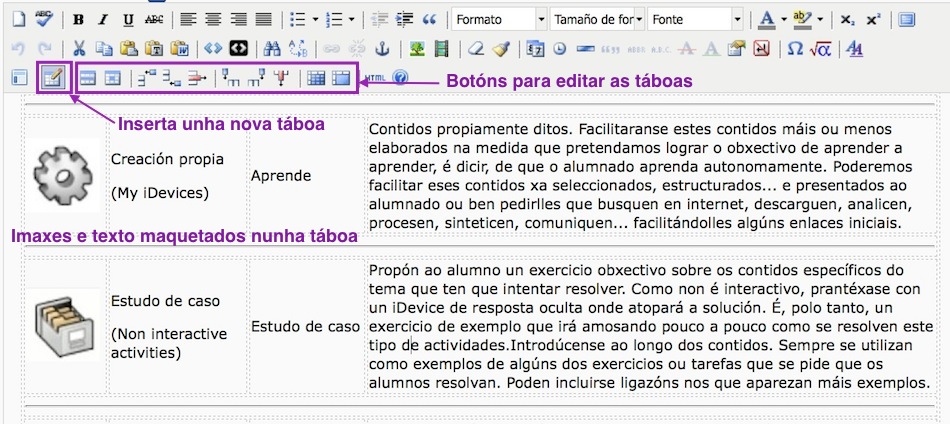Paste content from Word
Viewport: 950px width, 424px height.
(x=179, y=48)
